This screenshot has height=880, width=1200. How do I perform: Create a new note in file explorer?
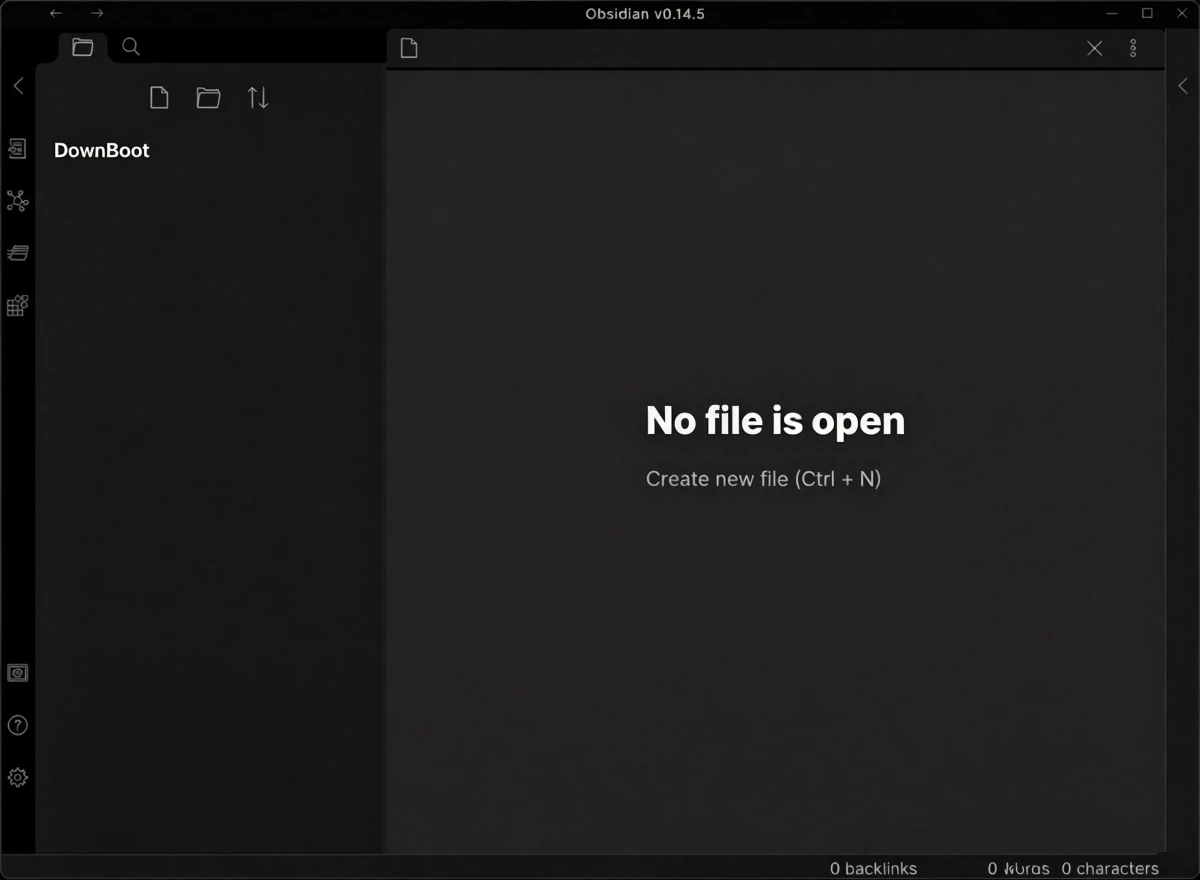tap(159, 97)
